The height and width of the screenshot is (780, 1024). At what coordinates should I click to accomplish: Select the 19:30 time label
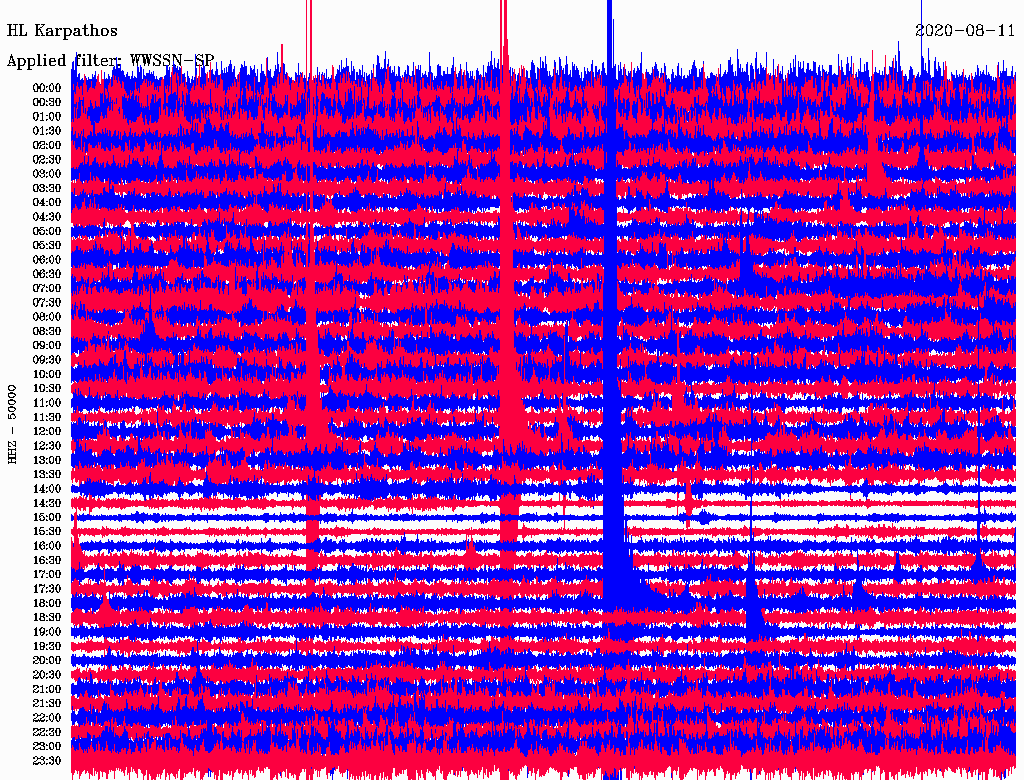pyautogui.click(x=47, y=647)
